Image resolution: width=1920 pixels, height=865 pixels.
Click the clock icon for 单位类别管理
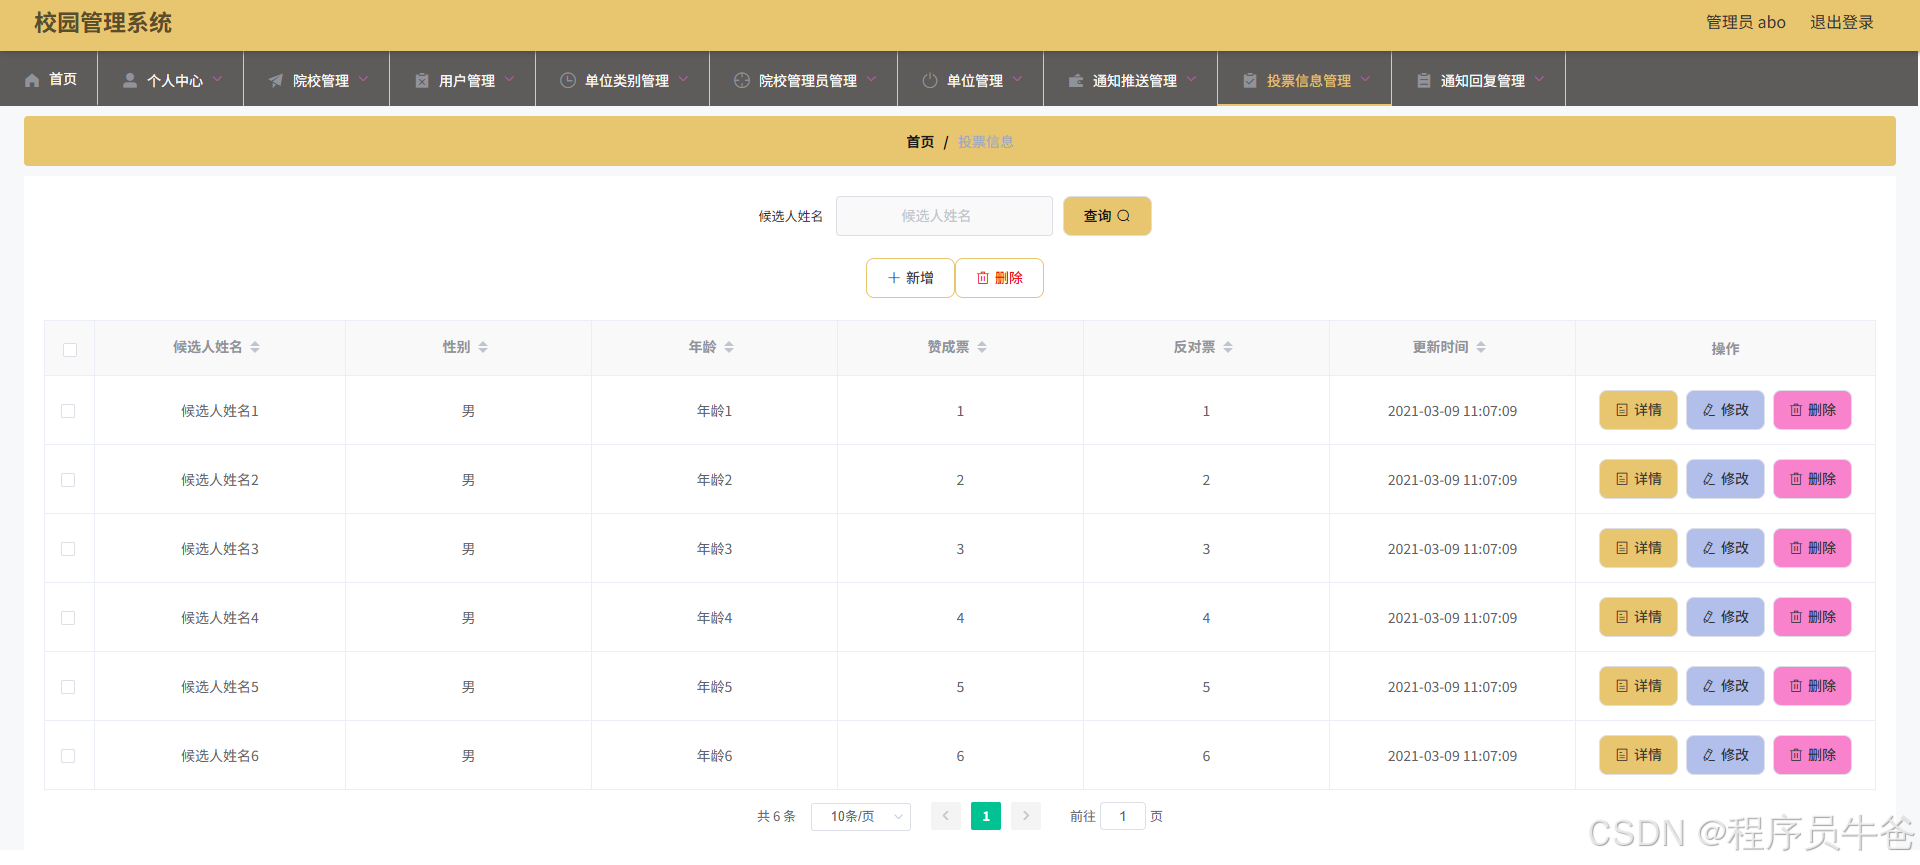tap(568, 80)
